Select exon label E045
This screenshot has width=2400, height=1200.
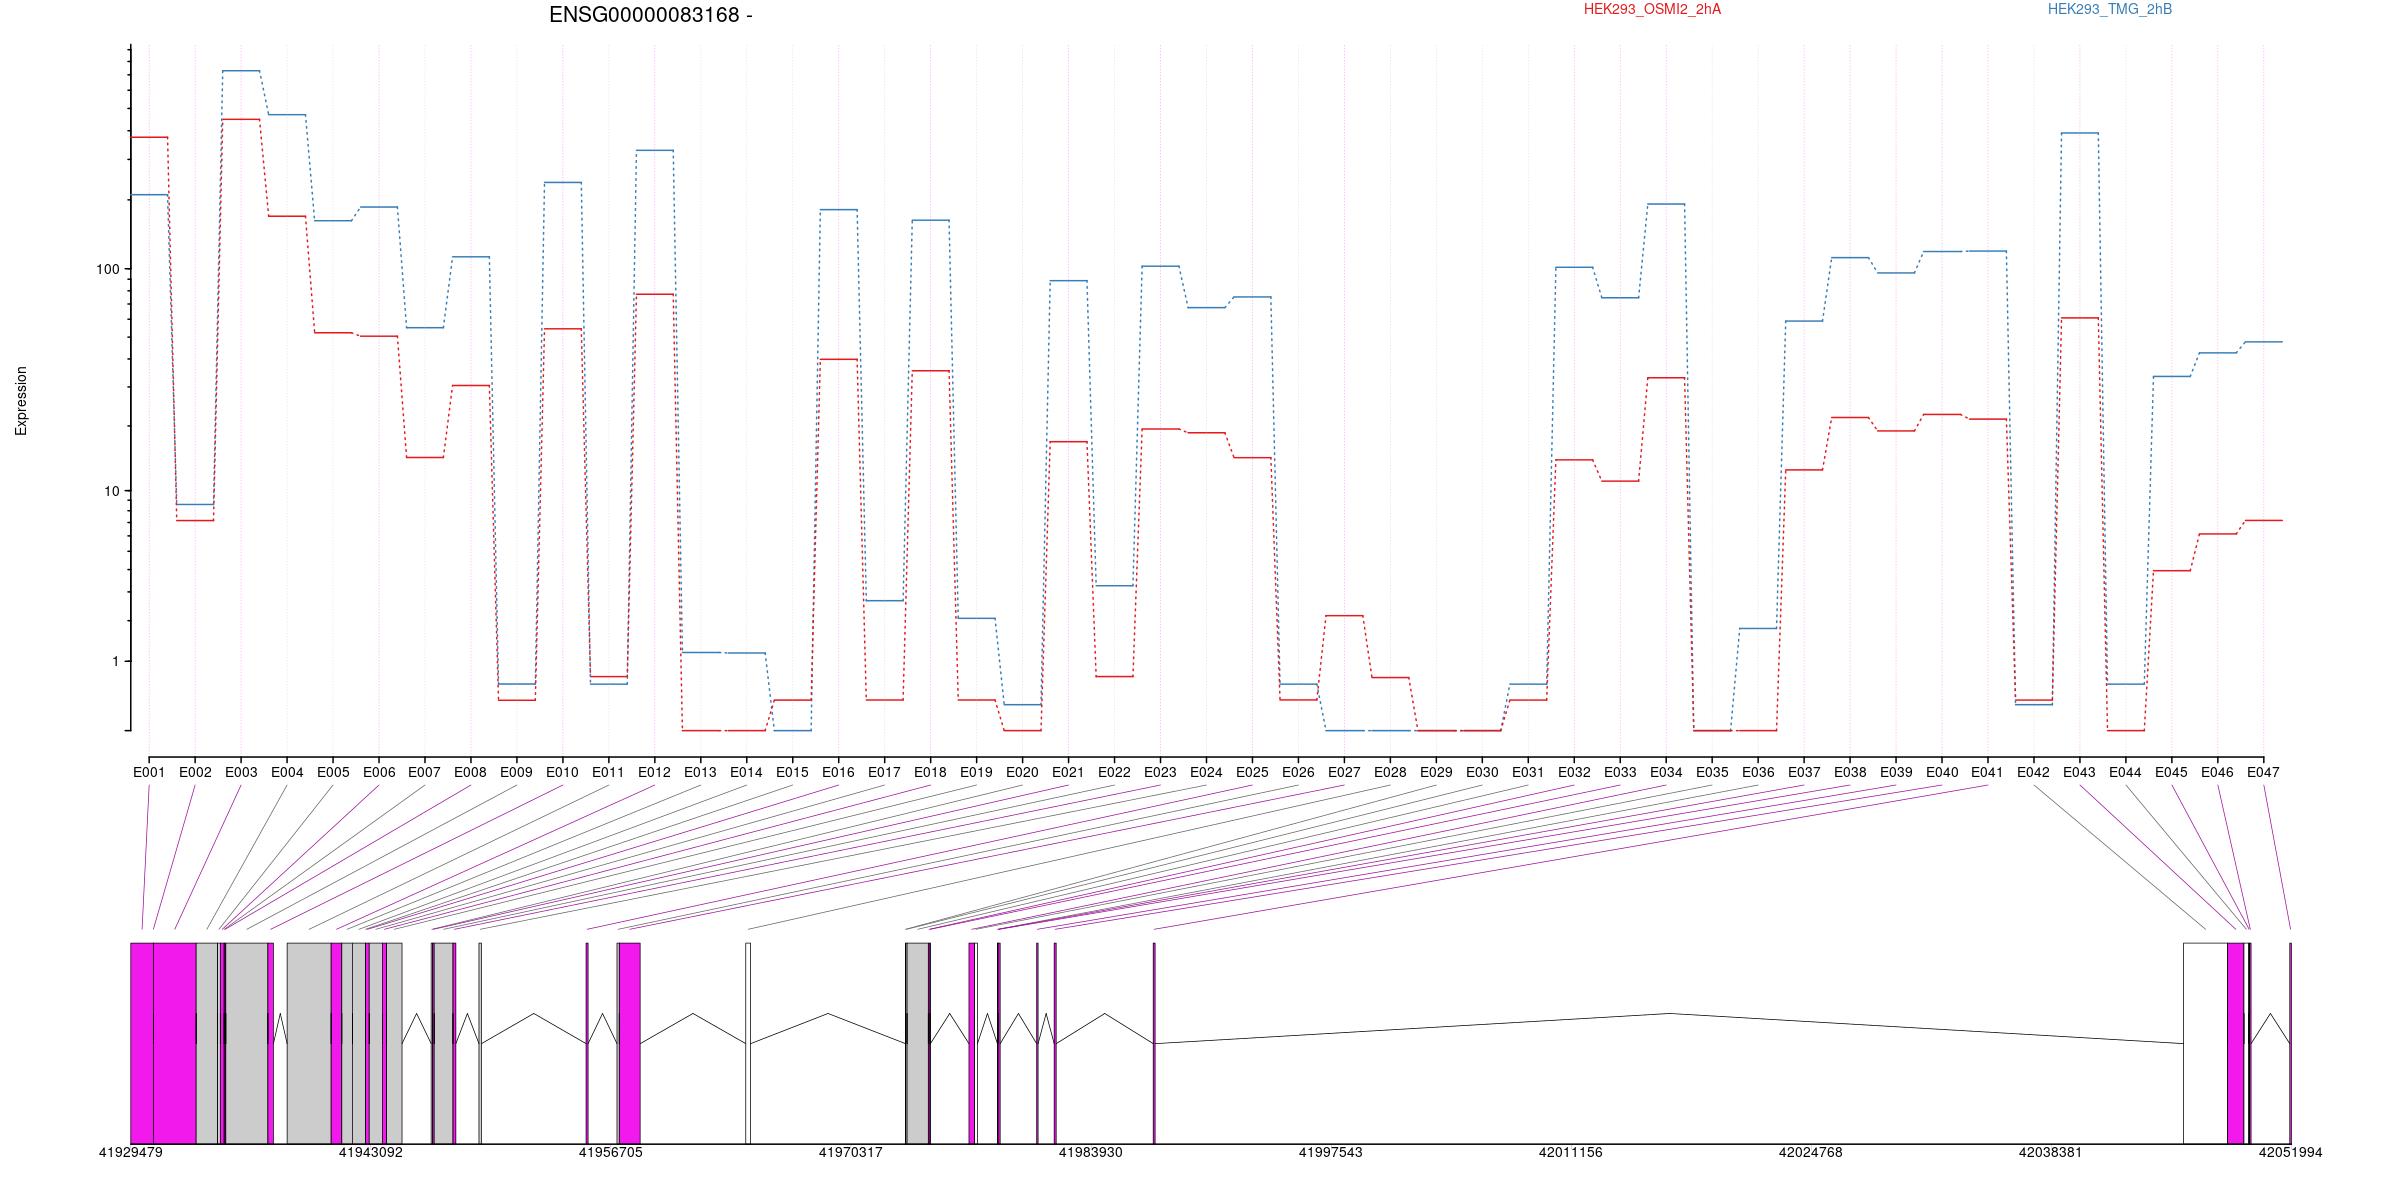pos(2171,772)
